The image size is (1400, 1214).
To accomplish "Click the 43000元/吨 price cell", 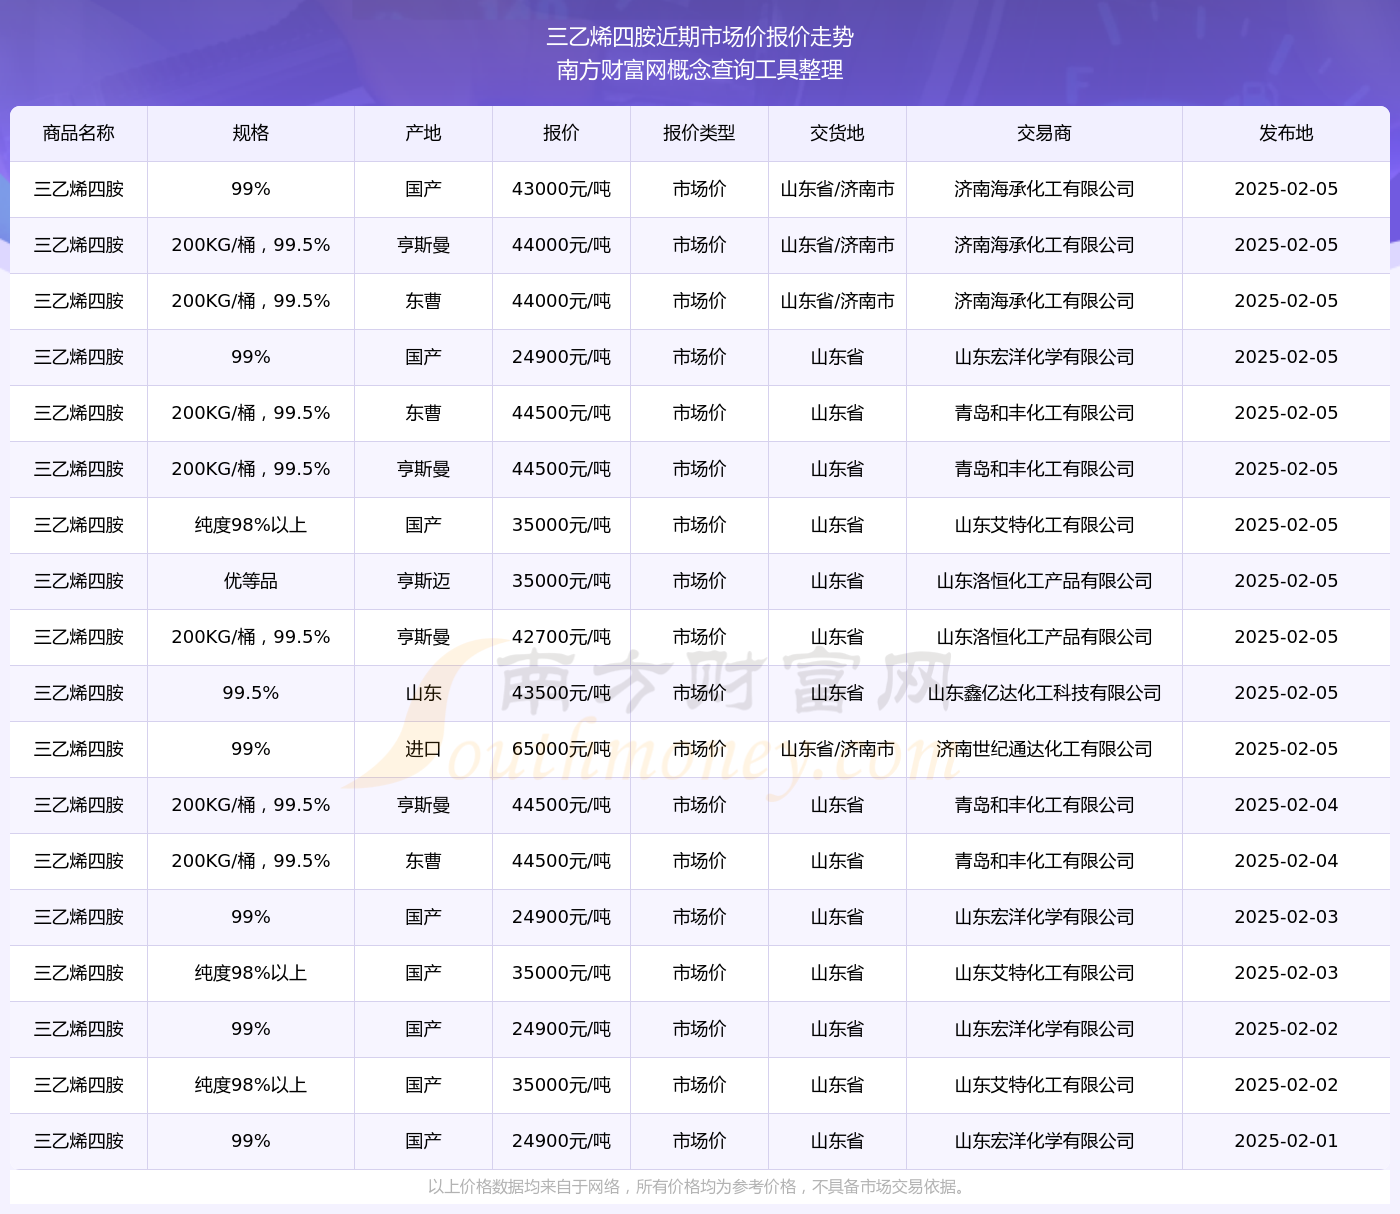I will click(x=562, y=189).
